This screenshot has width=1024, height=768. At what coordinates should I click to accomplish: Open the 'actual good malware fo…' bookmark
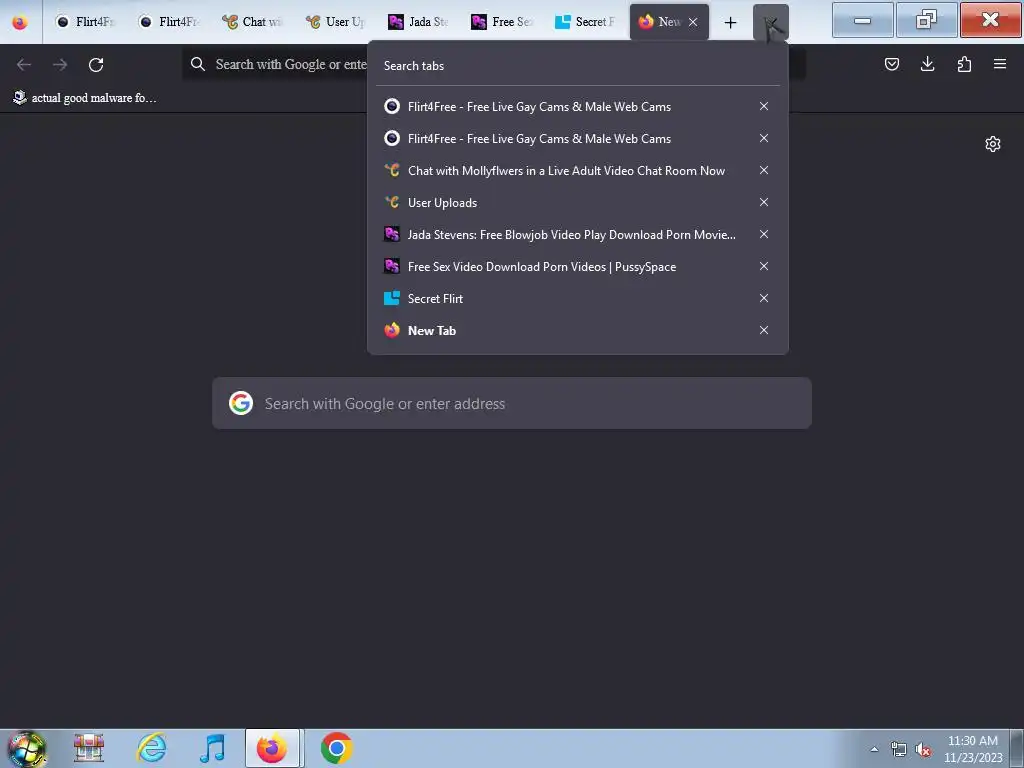coord(85,98)
